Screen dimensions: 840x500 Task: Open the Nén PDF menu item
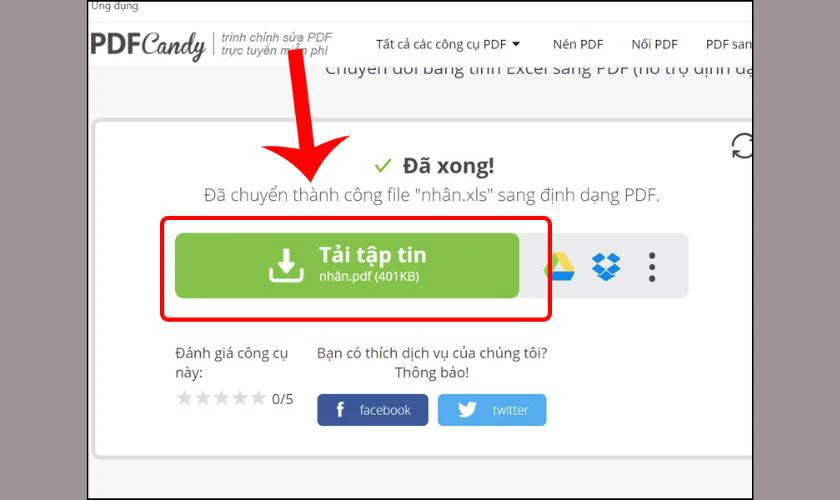click(578, 44)
